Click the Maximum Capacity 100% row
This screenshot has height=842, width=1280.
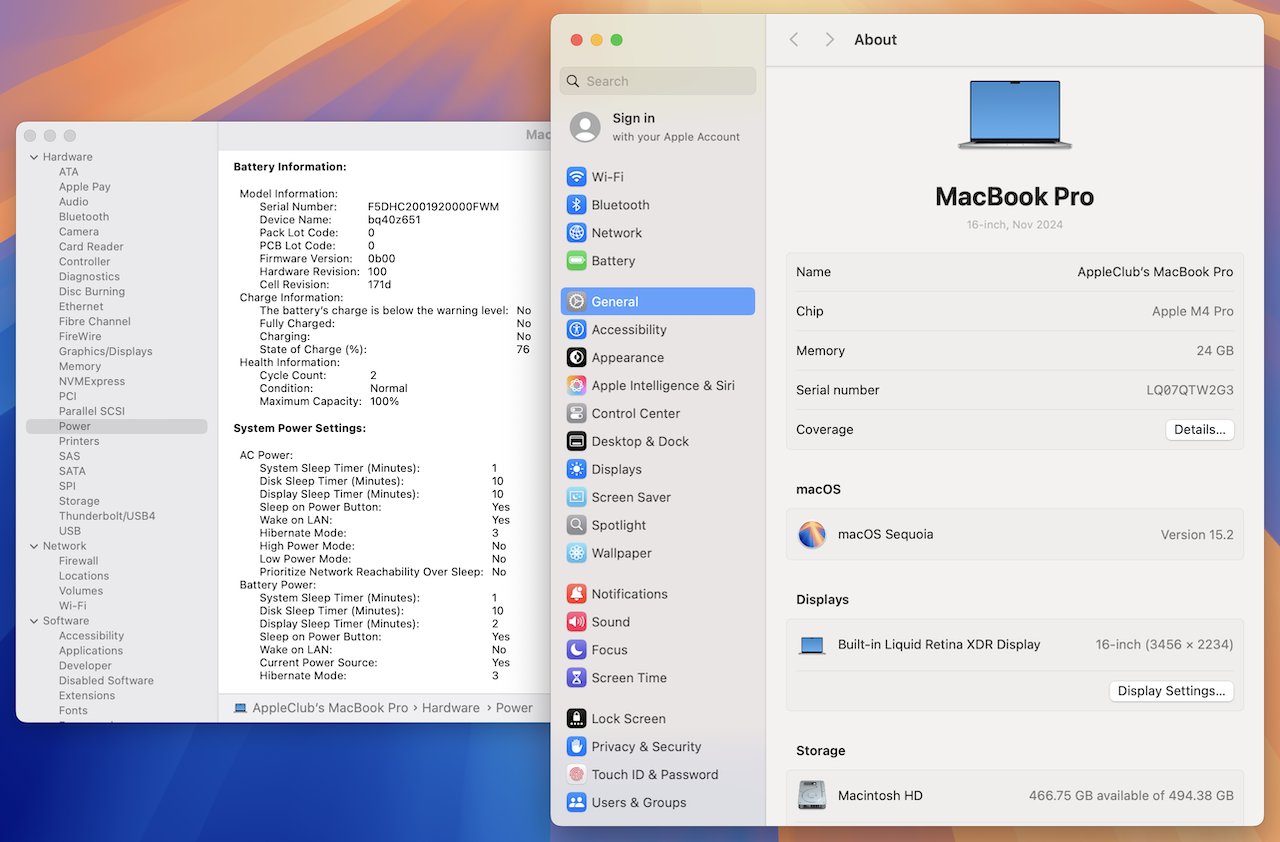pyautogui.click(x=329, y=402)
